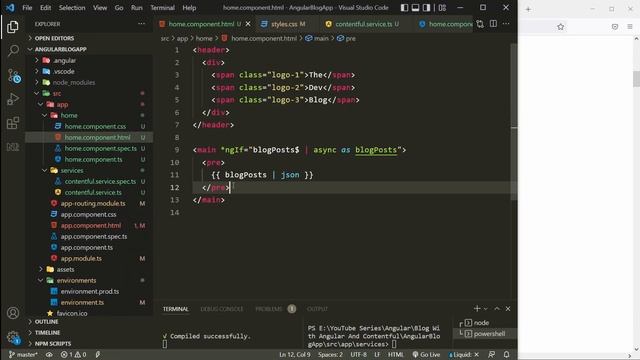Image resolution: width=640 pixels, height=360 pixels.
Task: Close the home.component.html editor tab
Action: (x=248, y=24)
